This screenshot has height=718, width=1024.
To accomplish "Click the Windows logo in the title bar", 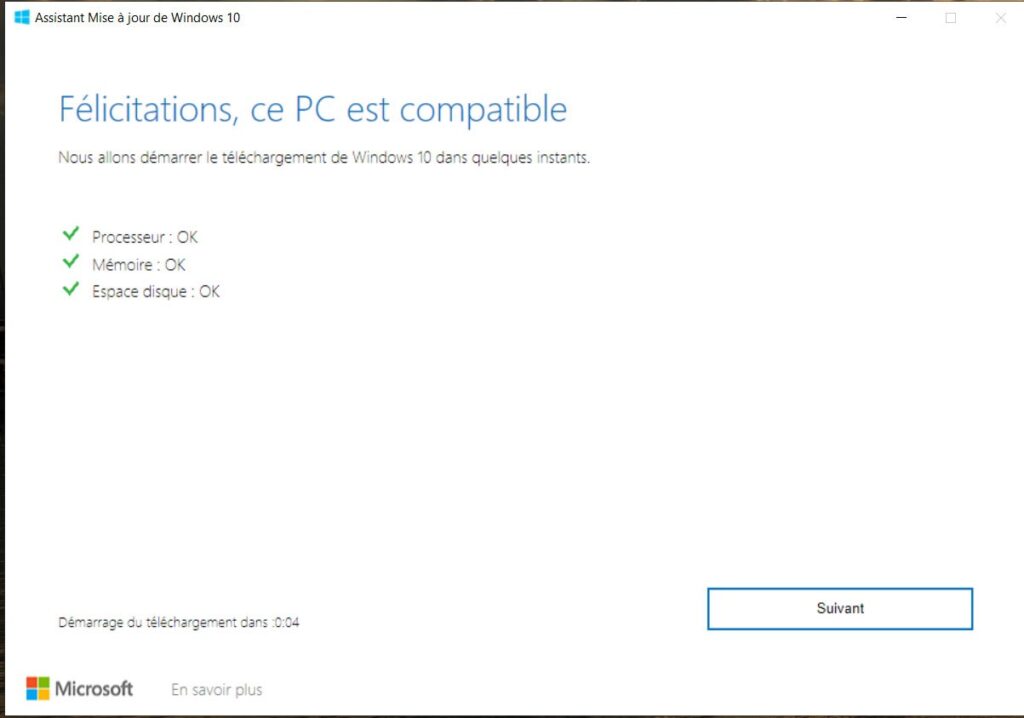I will pyautogui.click(x=22, y=18).
